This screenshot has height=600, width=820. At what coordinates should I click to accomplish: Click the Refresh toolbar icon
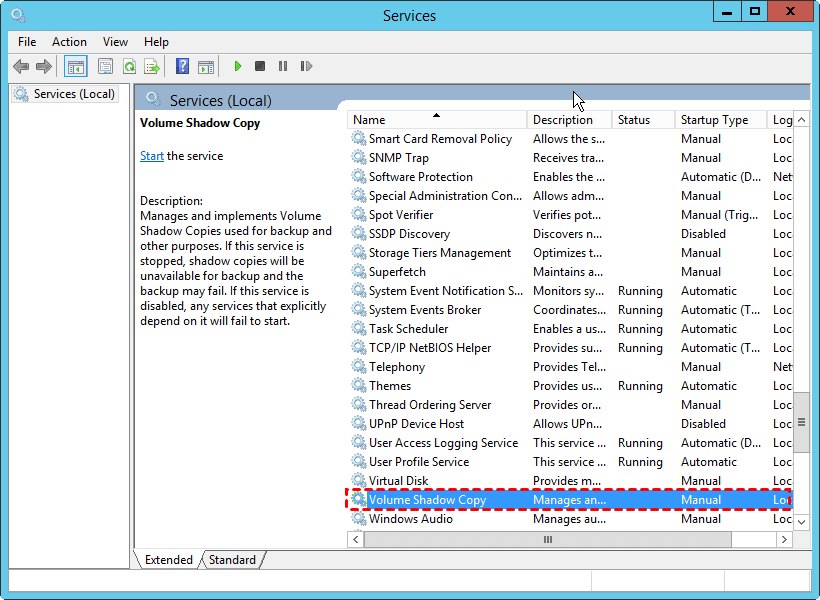[129, 67]
